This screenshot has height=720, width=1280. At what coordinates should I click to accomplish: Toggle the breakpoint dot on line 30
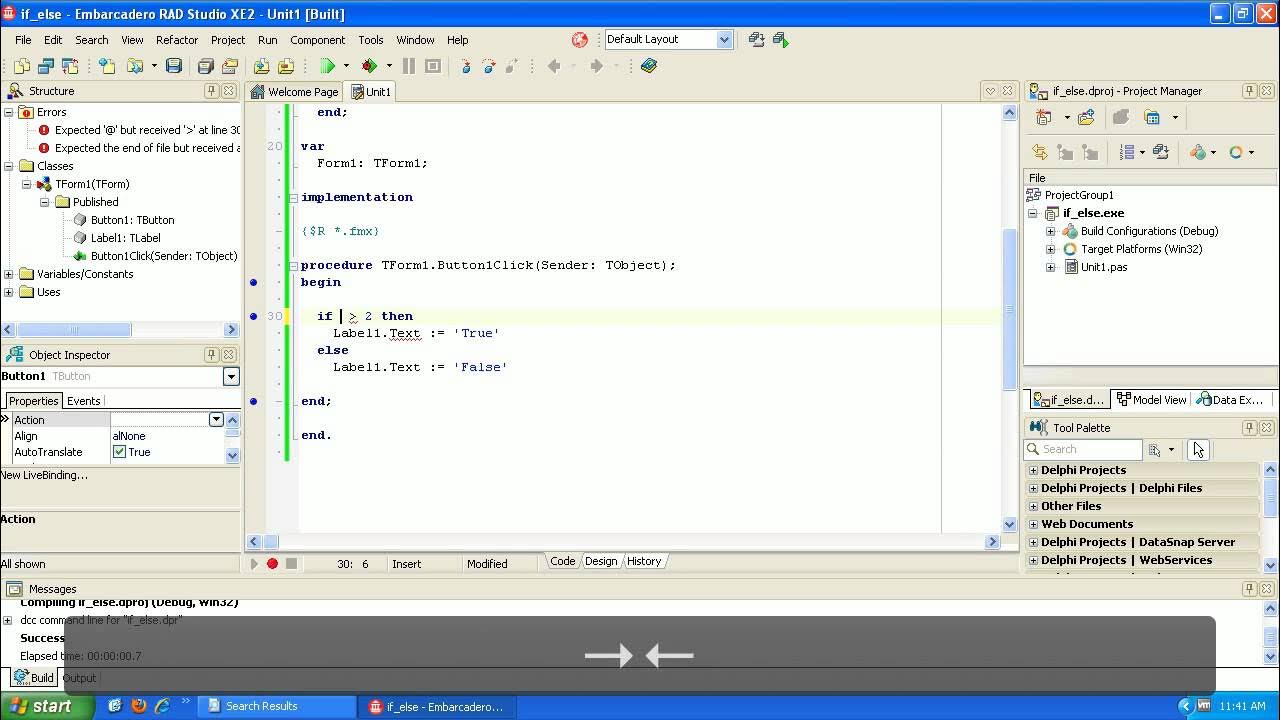coord(254,316)
